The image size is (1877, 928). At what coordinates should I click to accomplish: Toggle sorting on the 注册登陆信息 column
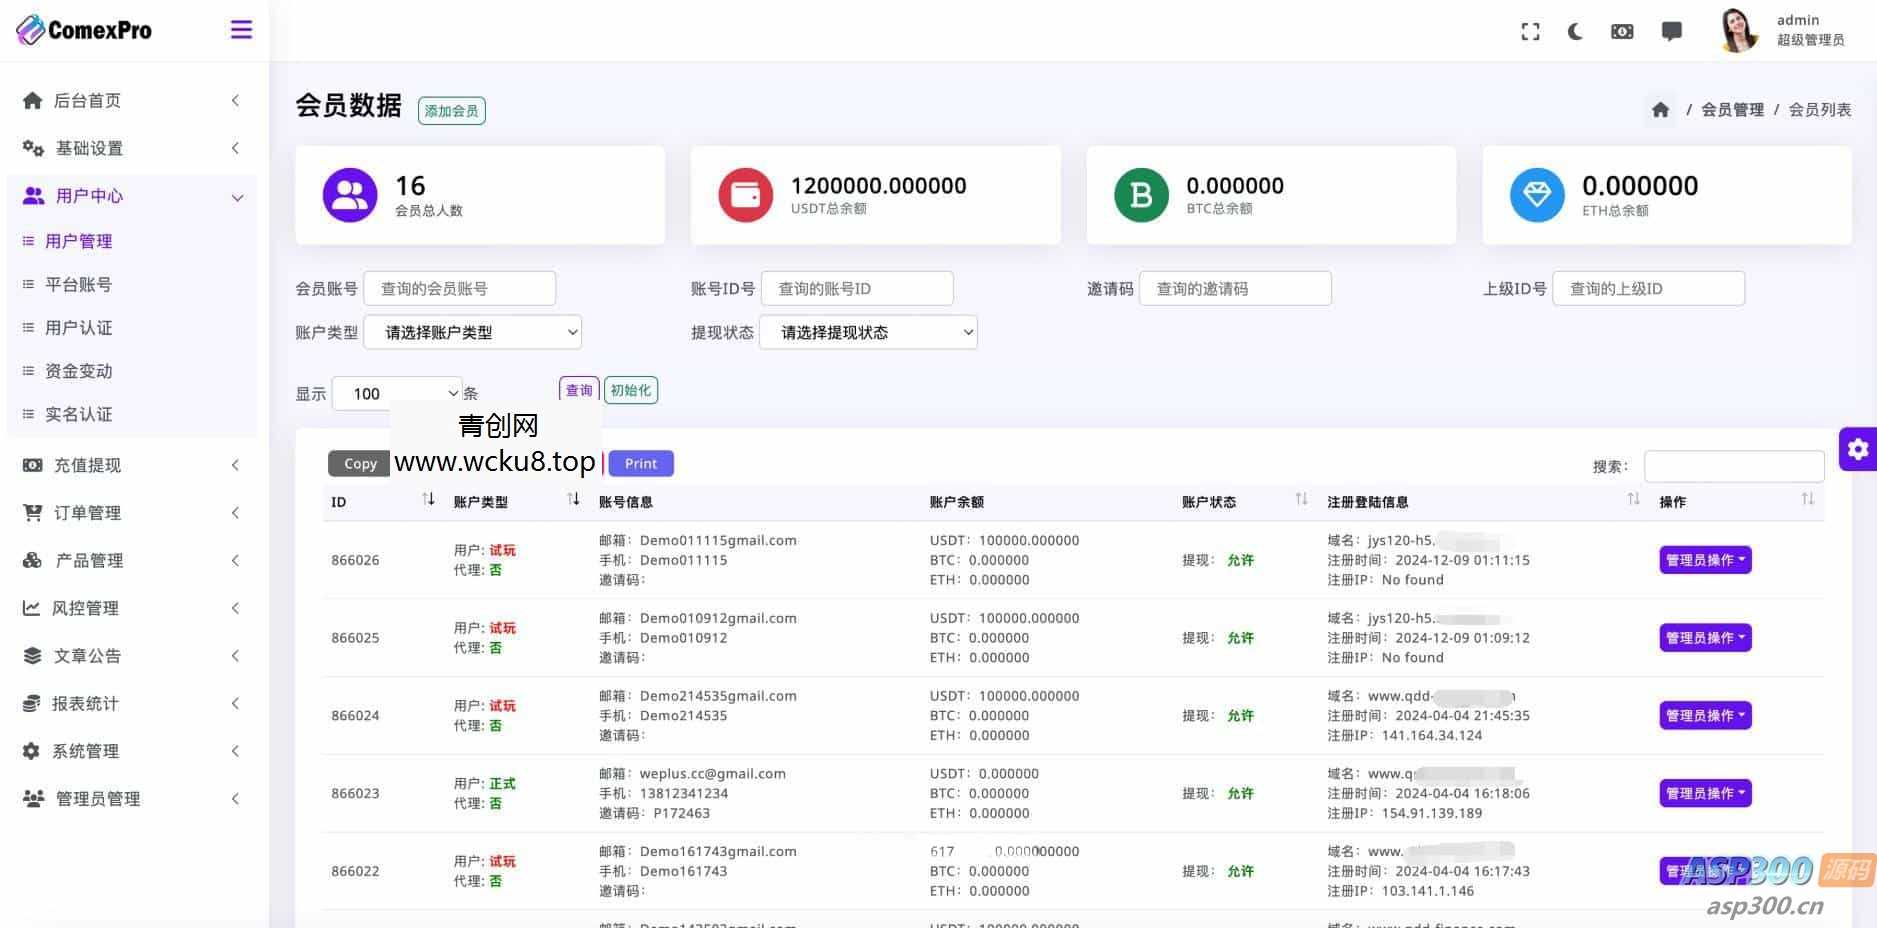(x=1634, y=500)
